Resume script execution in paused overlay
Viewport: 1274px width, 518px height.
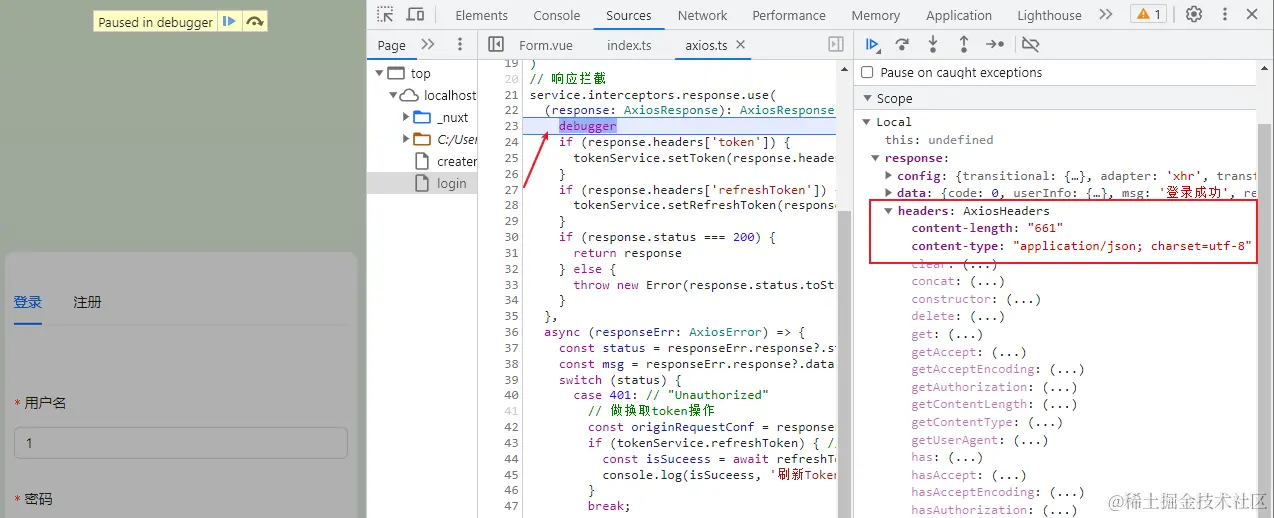click(229, 22)
